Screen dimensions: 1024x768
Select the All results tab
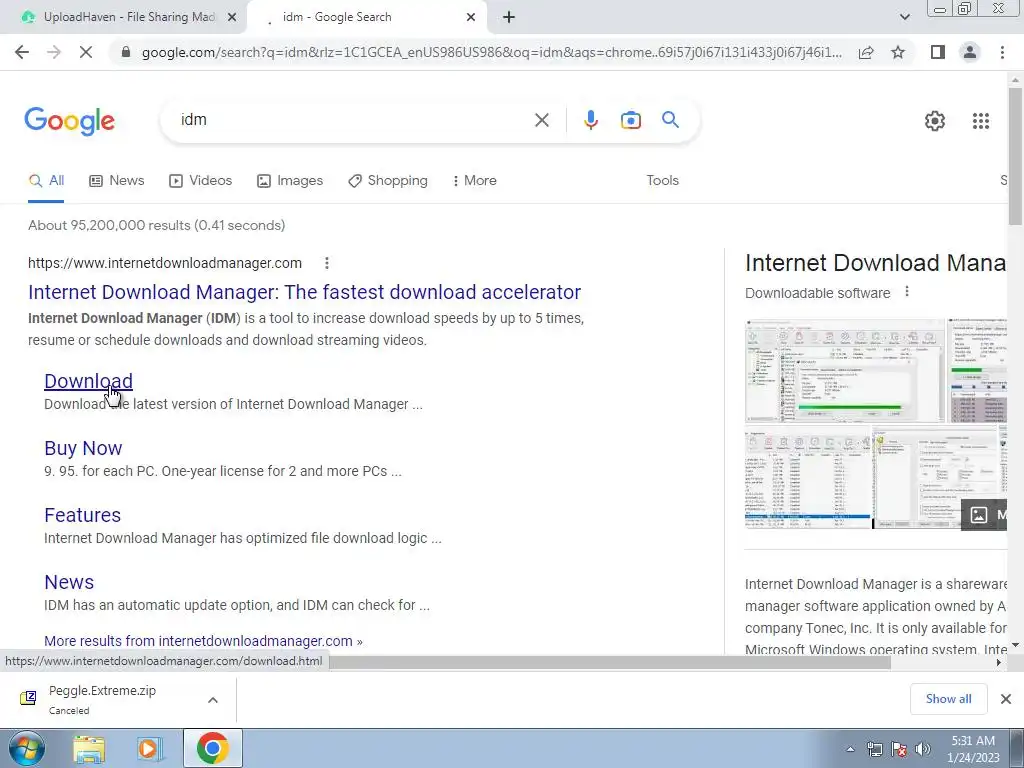click(46, 180)
